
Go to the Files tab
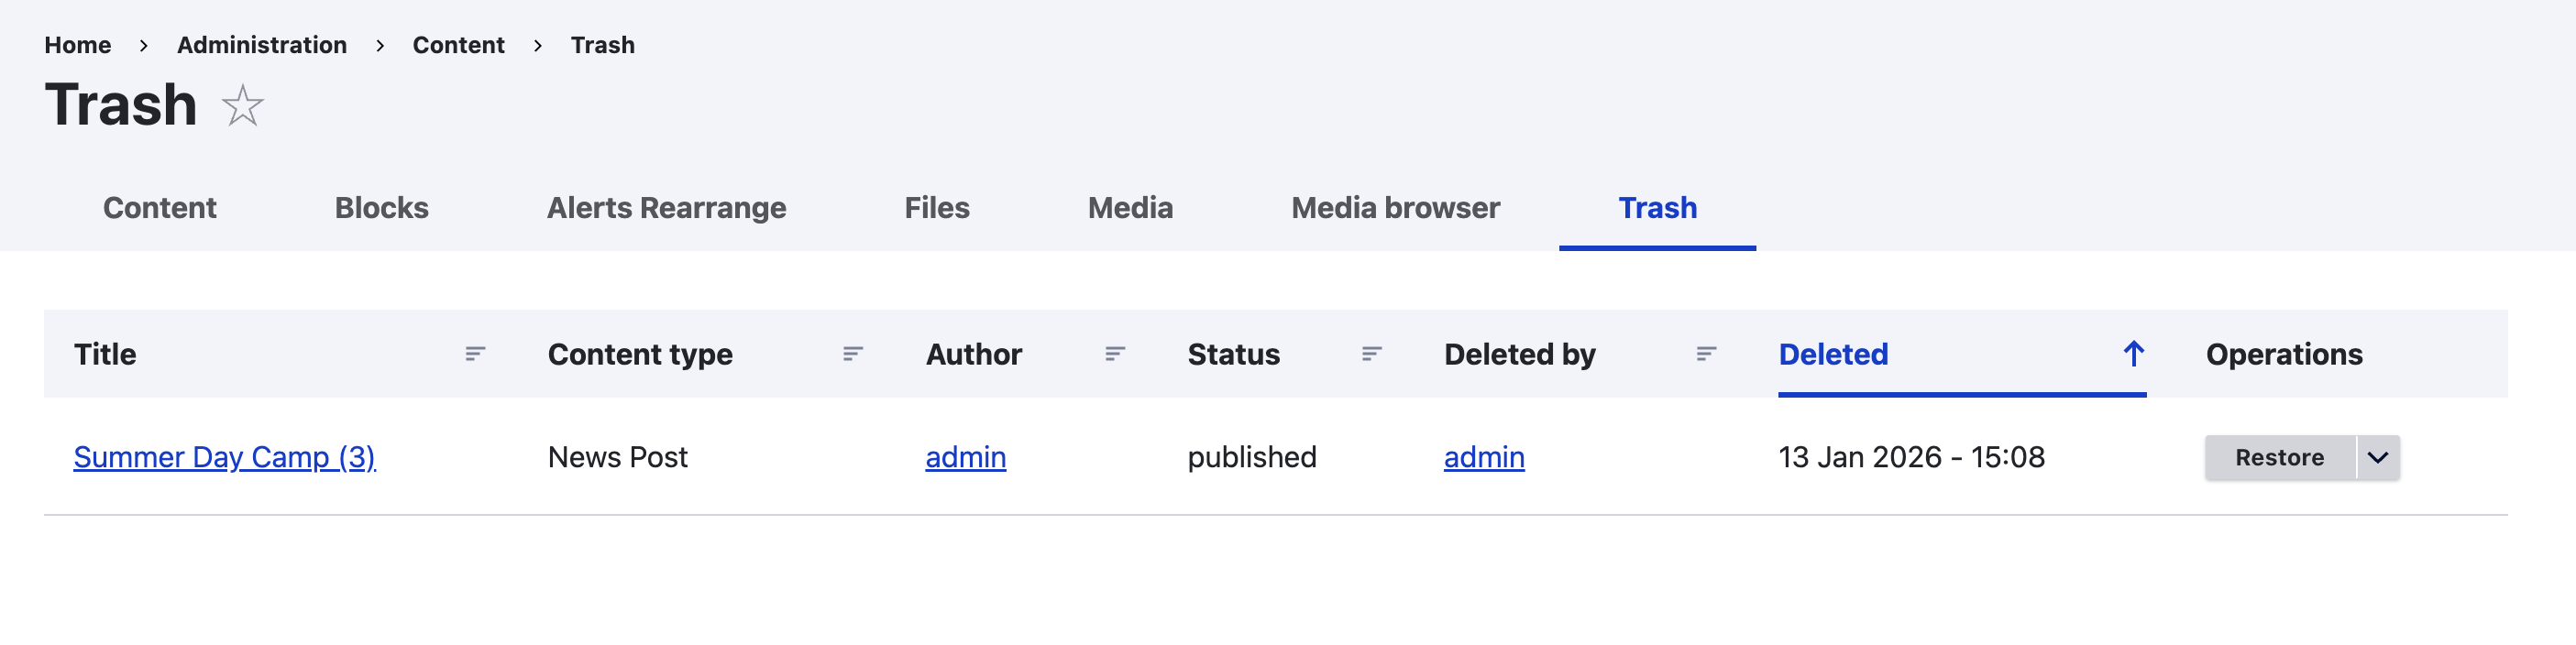[x=936, y=208]
